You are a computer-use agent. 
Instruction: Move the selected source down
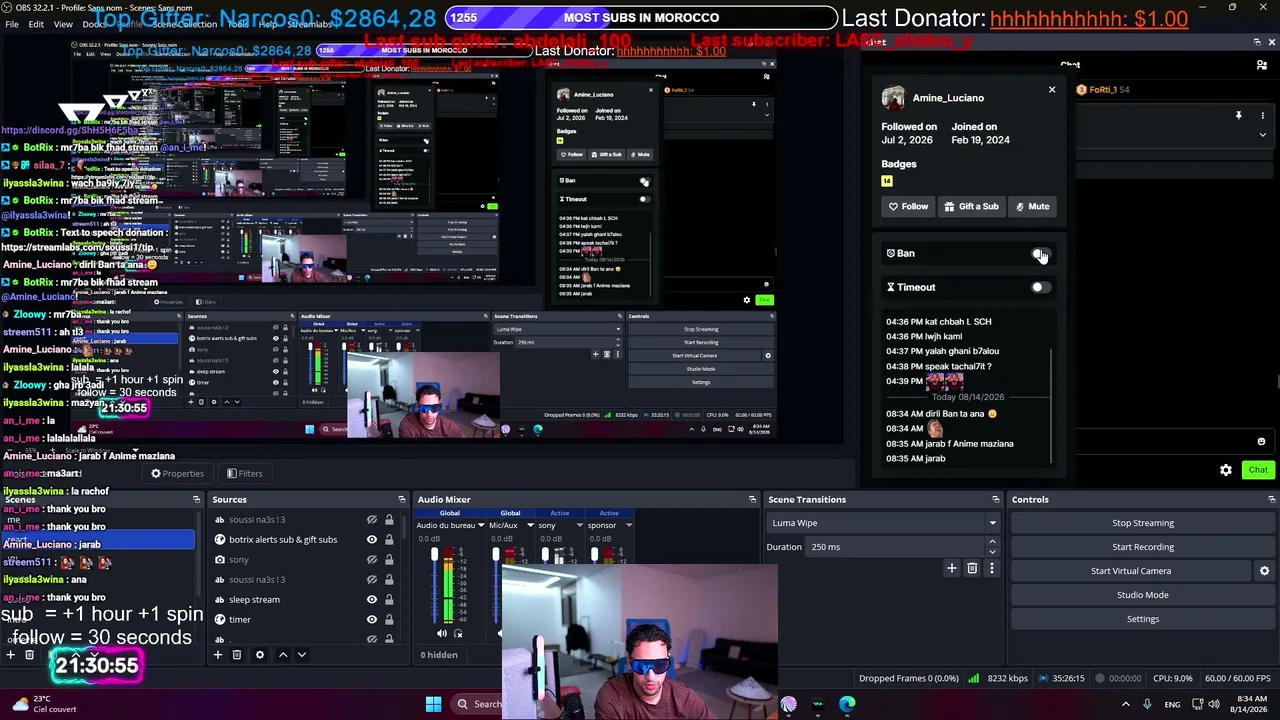coord(302,655)
